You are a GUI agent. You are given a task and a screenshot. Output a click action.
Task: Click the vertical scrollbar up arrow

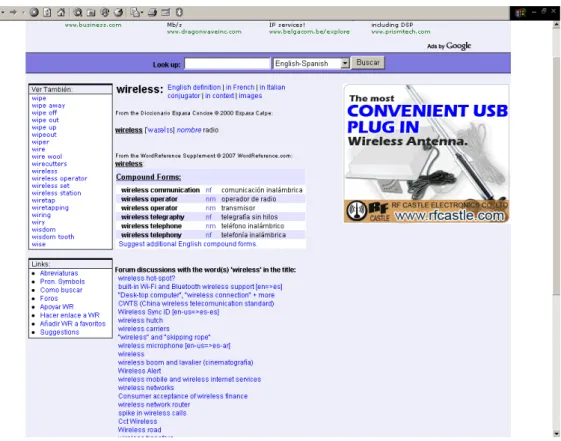tap(556, 25)
